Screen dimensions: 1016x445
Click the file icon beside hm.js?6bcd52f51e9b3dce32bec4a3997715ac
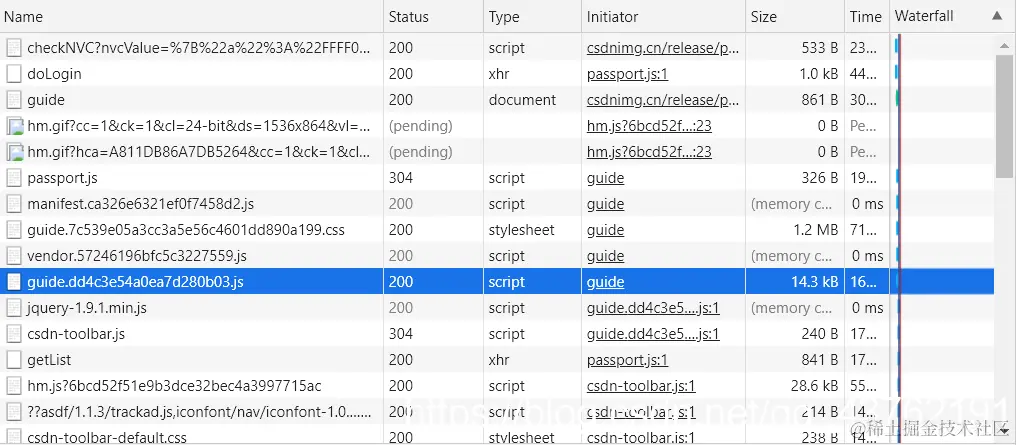14,385
